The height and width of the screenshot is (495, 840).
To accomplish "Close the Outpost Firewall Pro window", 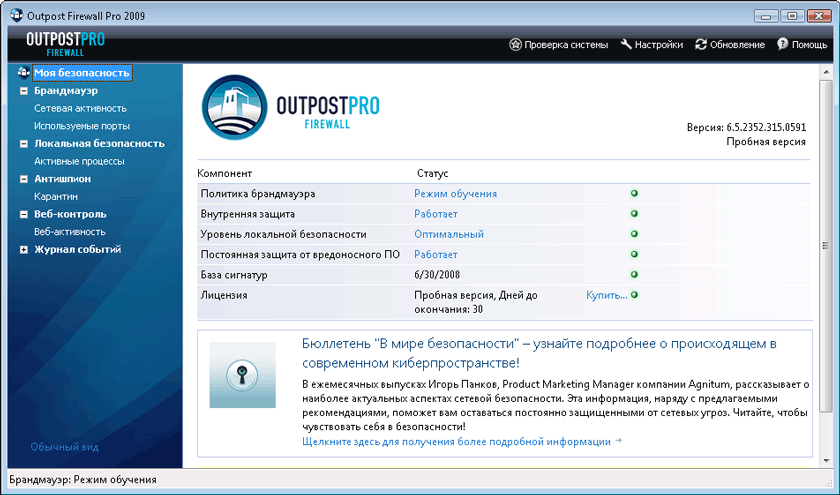I will coord(819,16).
